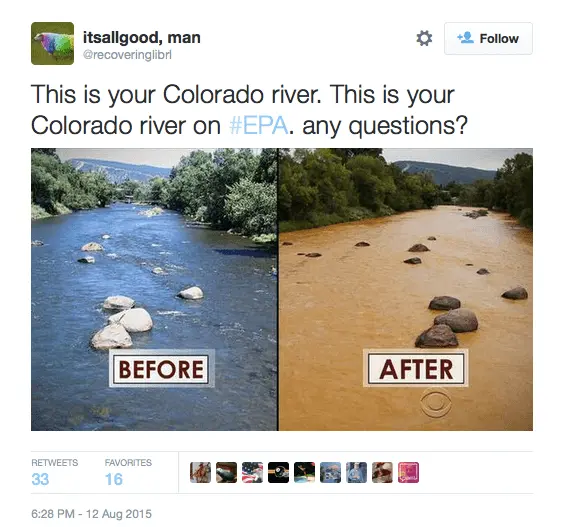Open the red hat user avatar
The image size is (564, 527).
382,472
